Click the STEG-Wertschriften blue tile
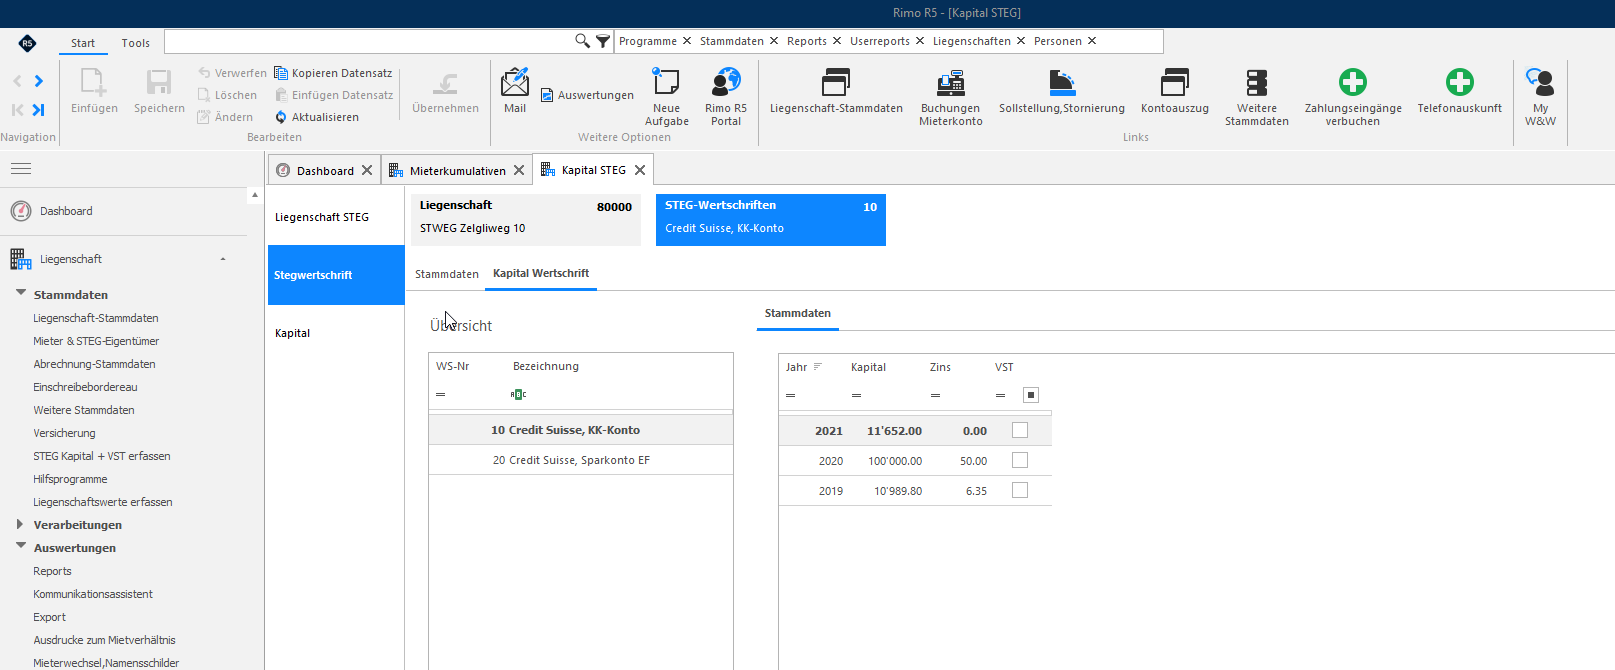Screen dimensions: 1615x670 pos(771,219)
